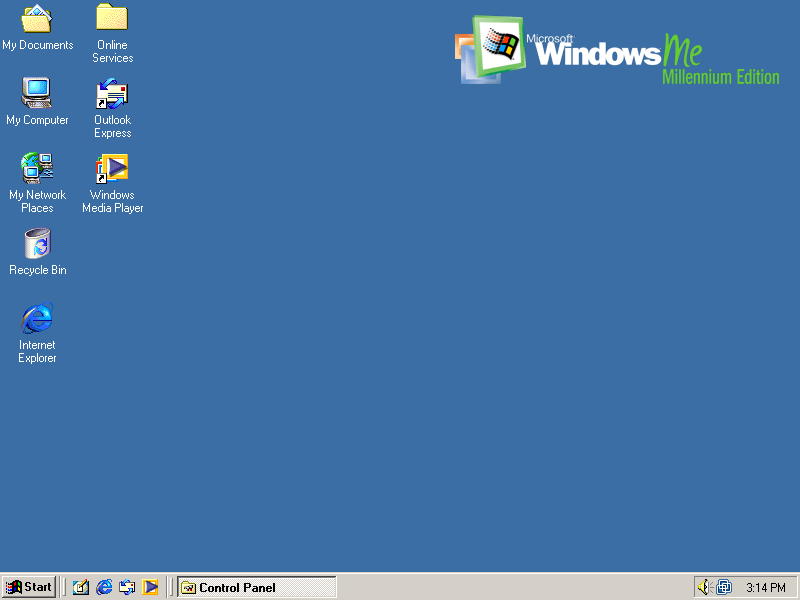Open the volume control in the system tray
Viewport: 800px width, 600px height.
tap(704, 587)
